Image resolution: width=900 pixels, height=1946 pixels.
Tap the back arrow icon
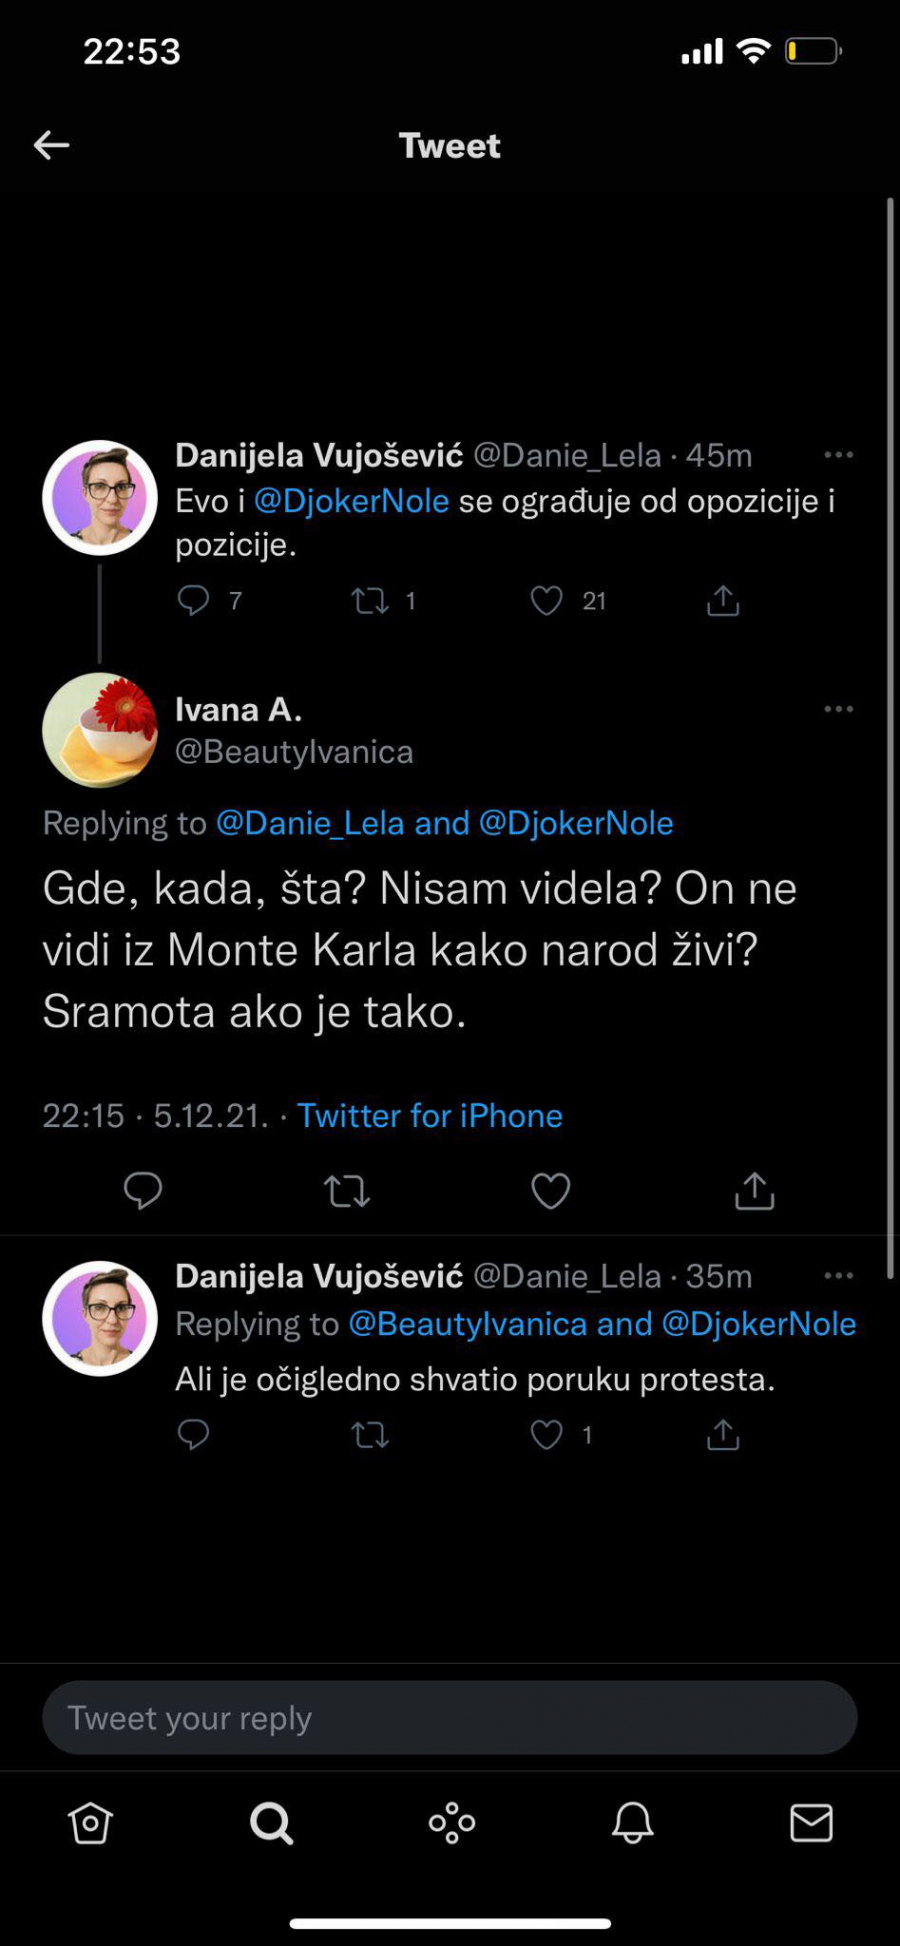click(52, 145)
